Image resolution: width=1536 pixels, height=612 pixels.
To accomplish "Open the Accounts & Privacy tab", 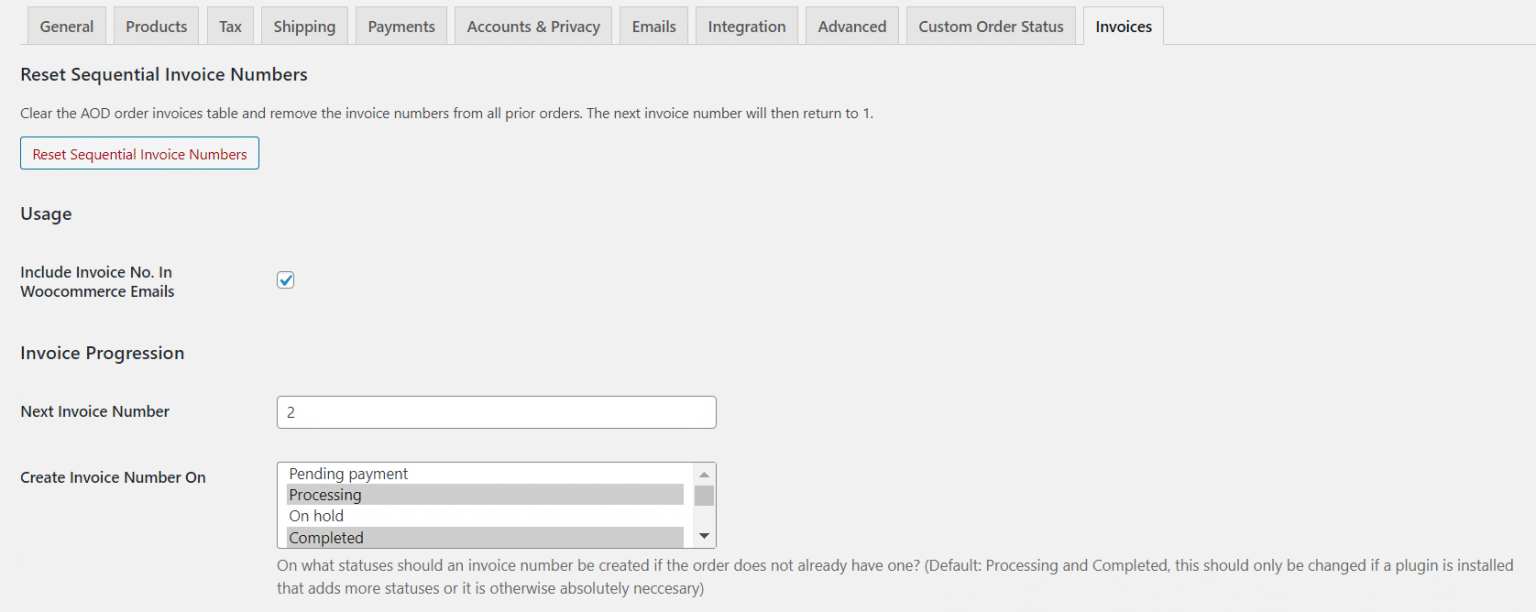I will click(533, 25).
